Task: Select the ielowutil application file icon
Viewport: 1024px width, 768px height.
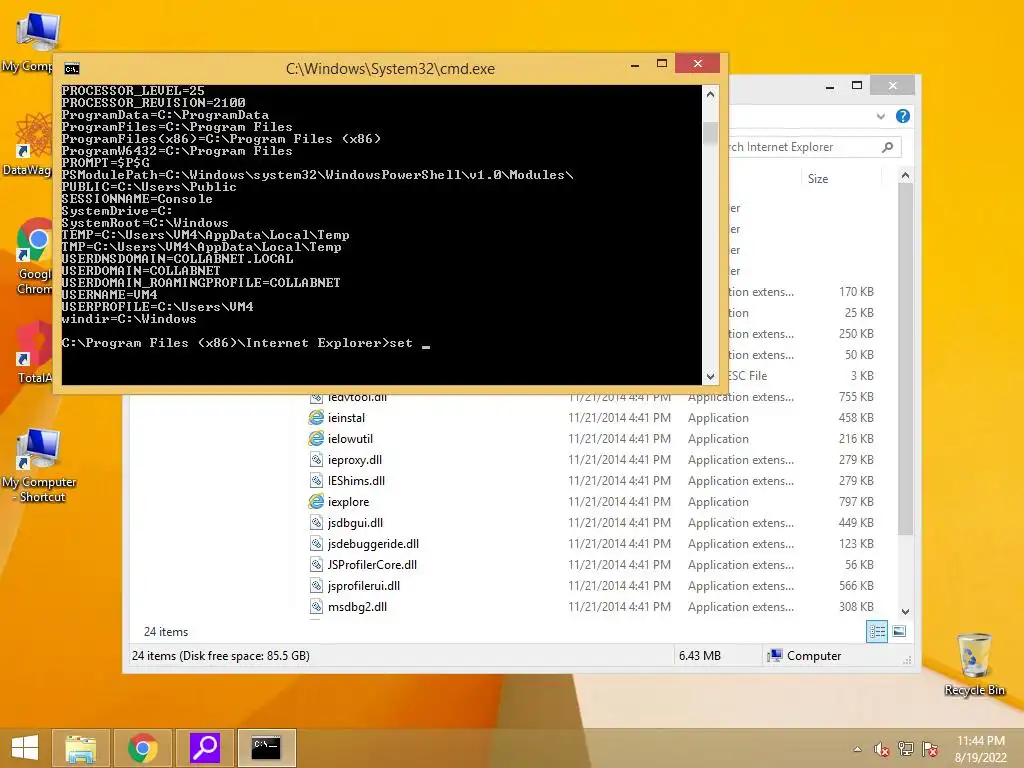Action: pos(316,438)
